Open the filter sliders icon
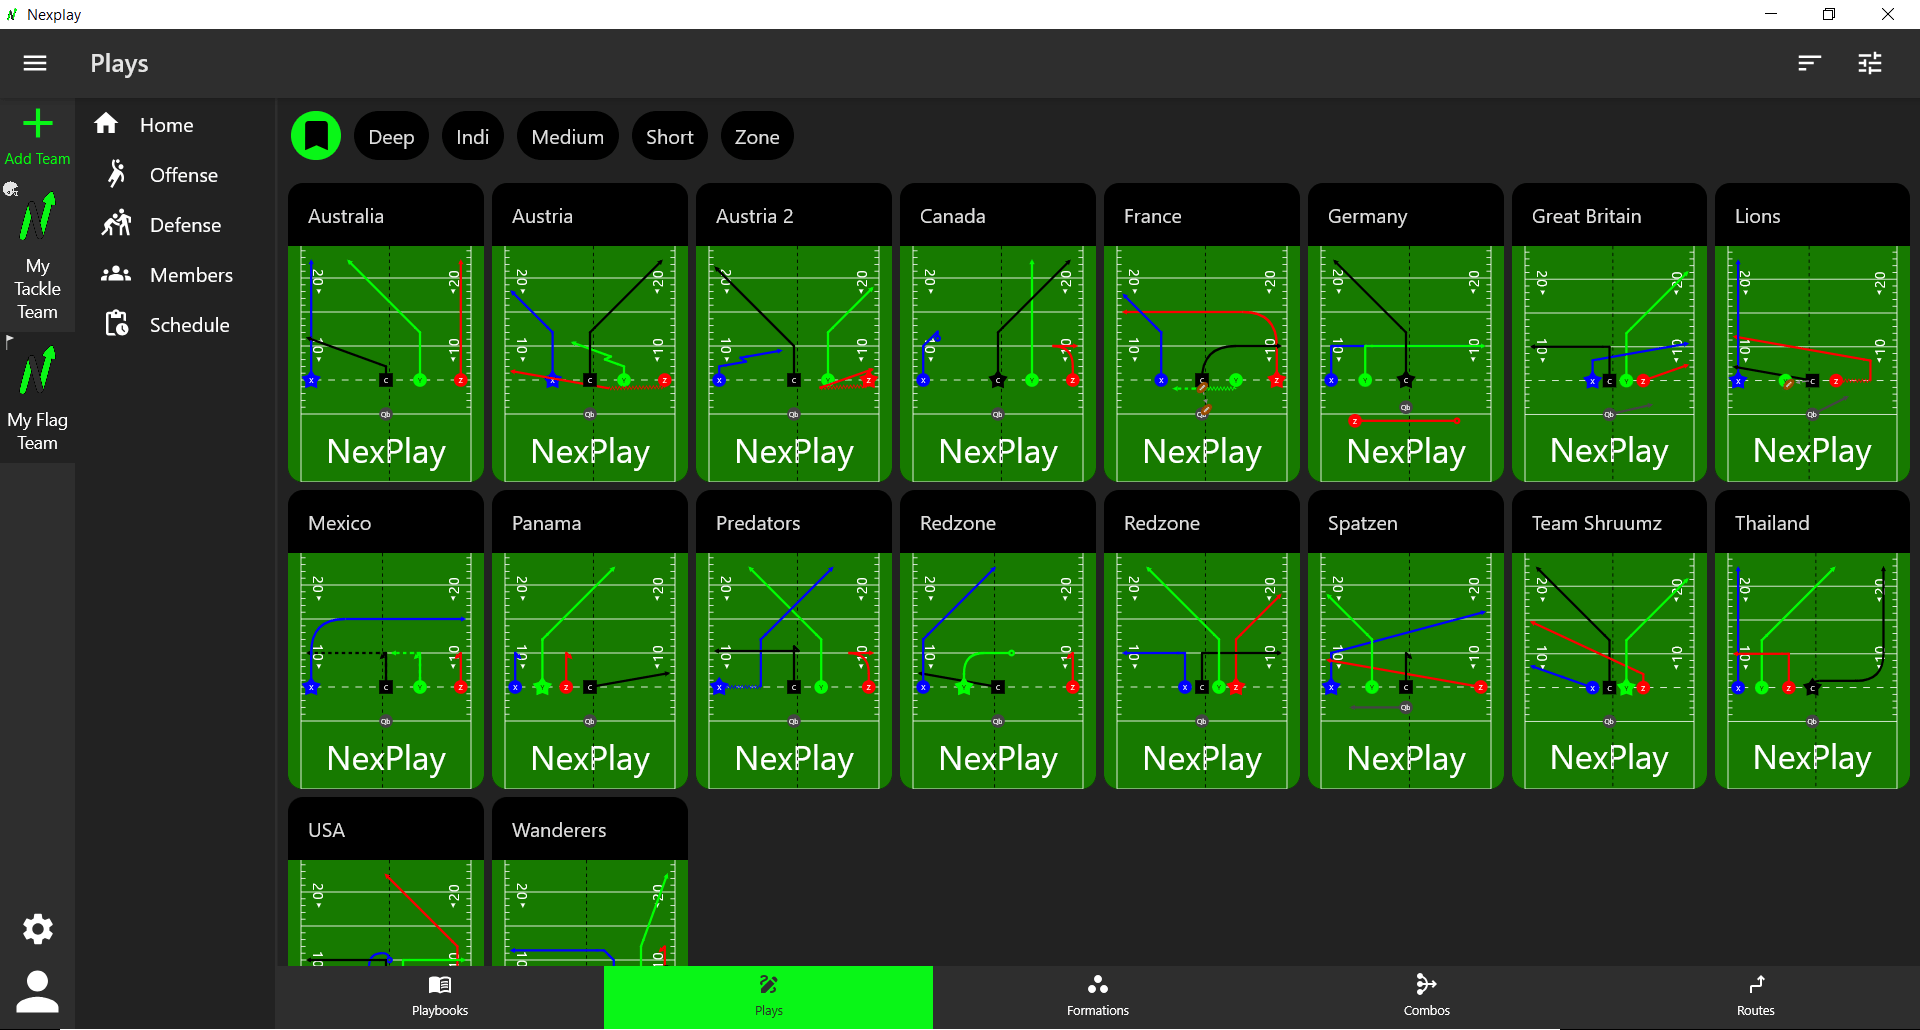Image resolution: width=1920 pixels, height=1030 pixels. 1869,64
